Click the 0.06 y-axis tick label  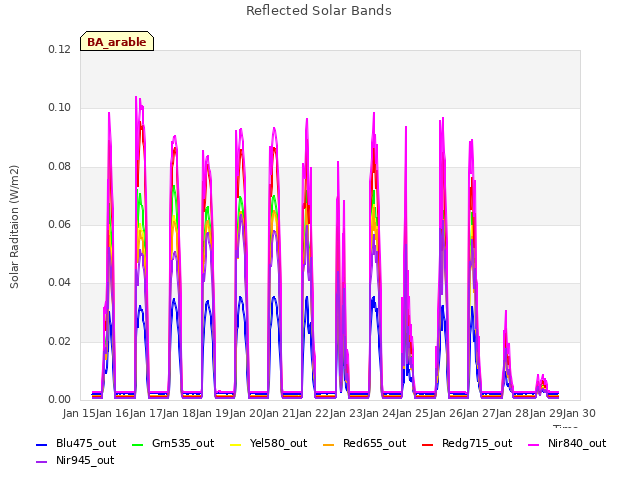pos(59,224)
